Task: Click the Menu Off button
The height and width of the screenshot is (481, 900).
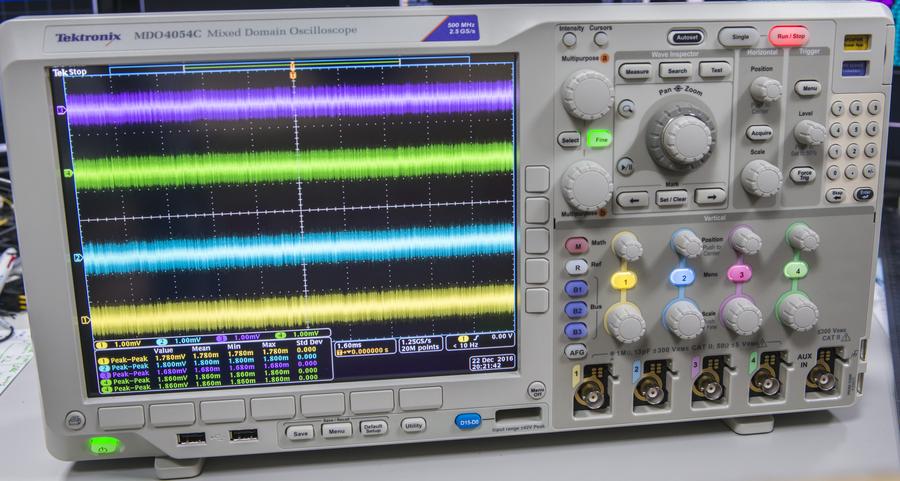Action: 536,391
